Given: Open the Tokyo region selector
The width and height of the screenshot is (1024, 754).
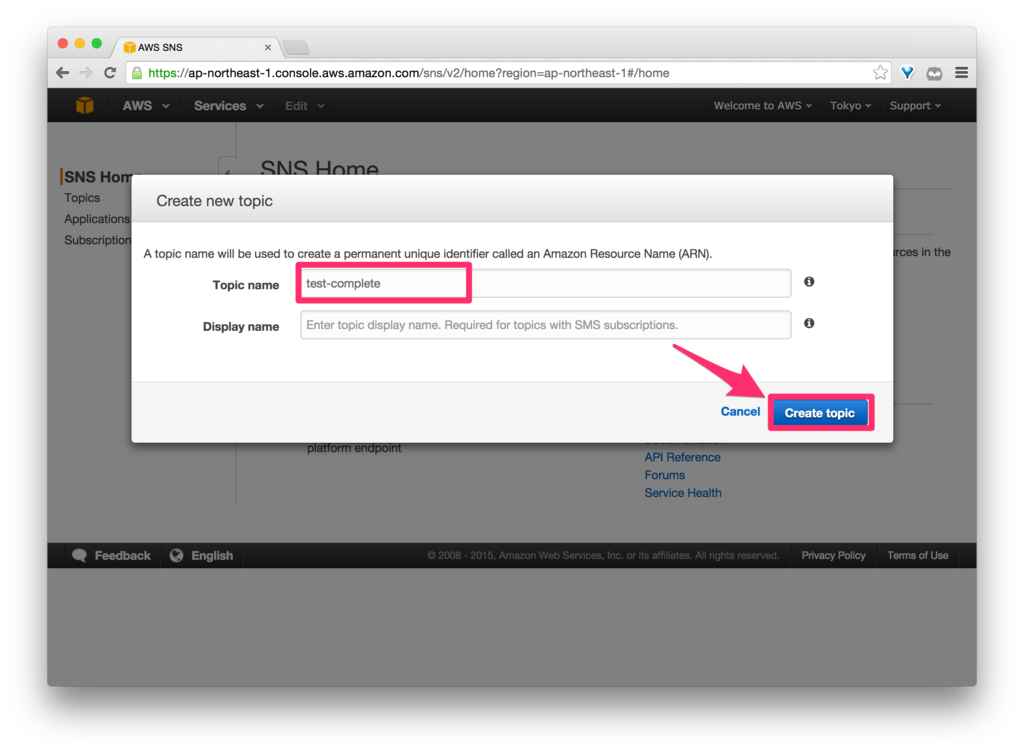Looking at the screenshot, I should [x=850, y=106].
